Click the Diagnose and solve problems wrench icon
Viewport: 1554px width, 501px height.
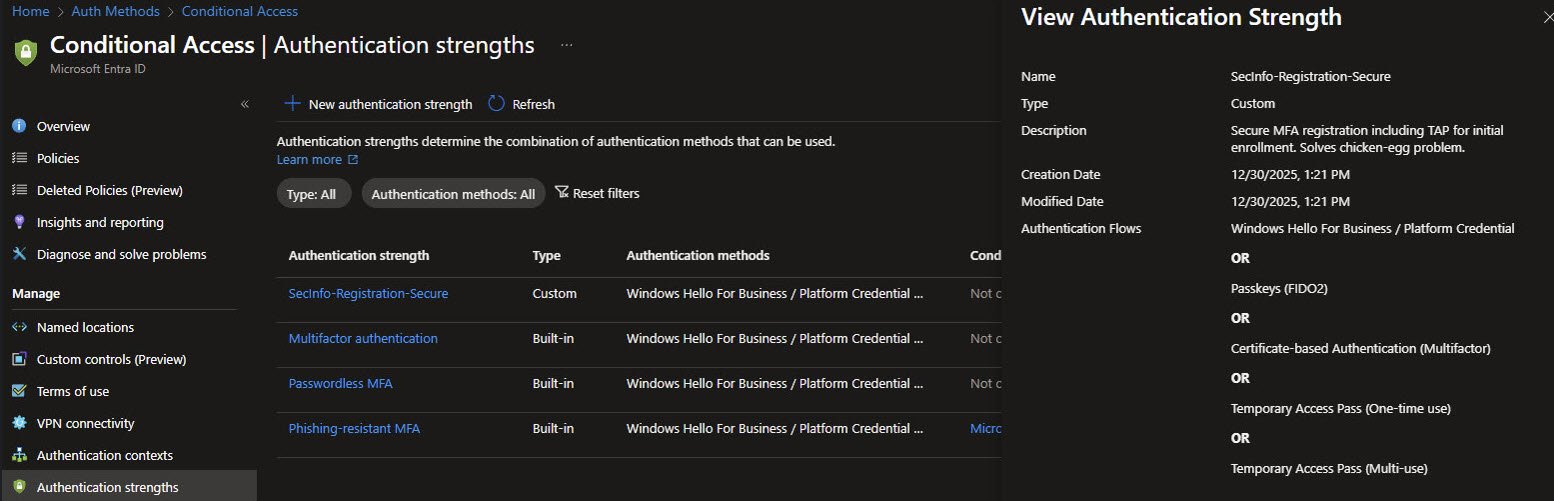pos(19,254)
